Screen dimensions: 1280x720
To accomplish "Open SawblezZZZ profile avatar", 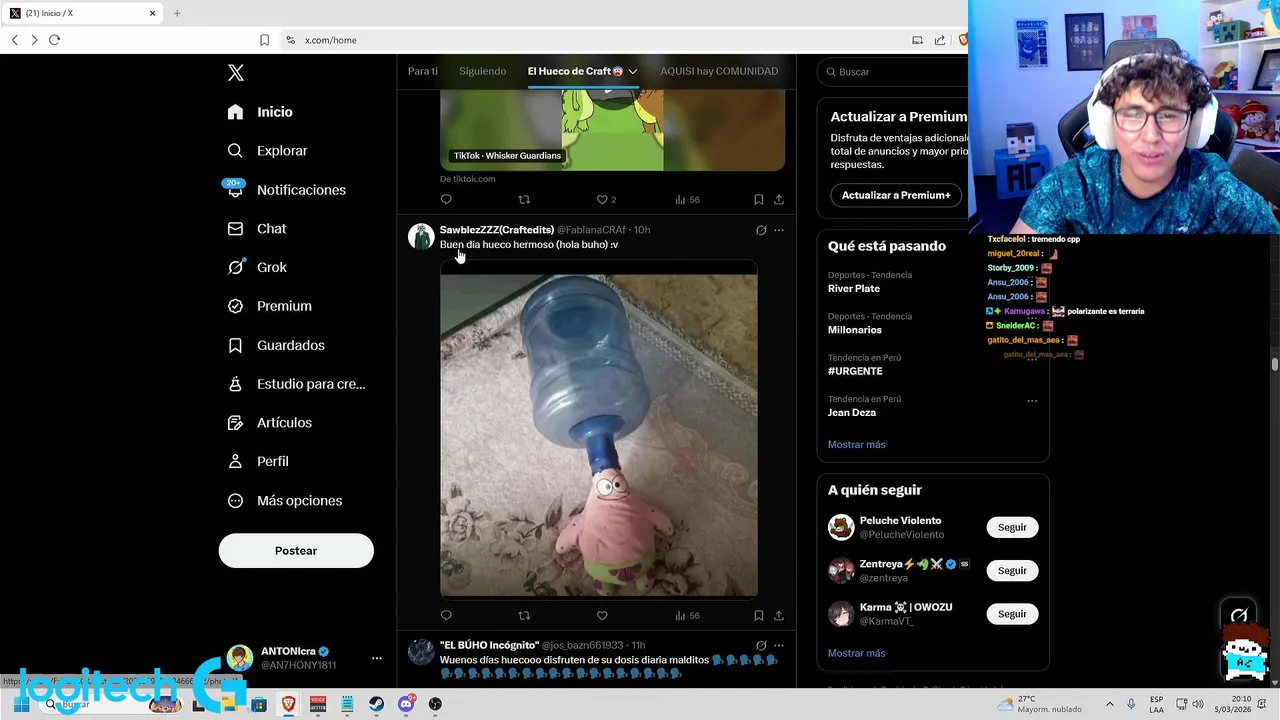I will [x=421, y=236].
